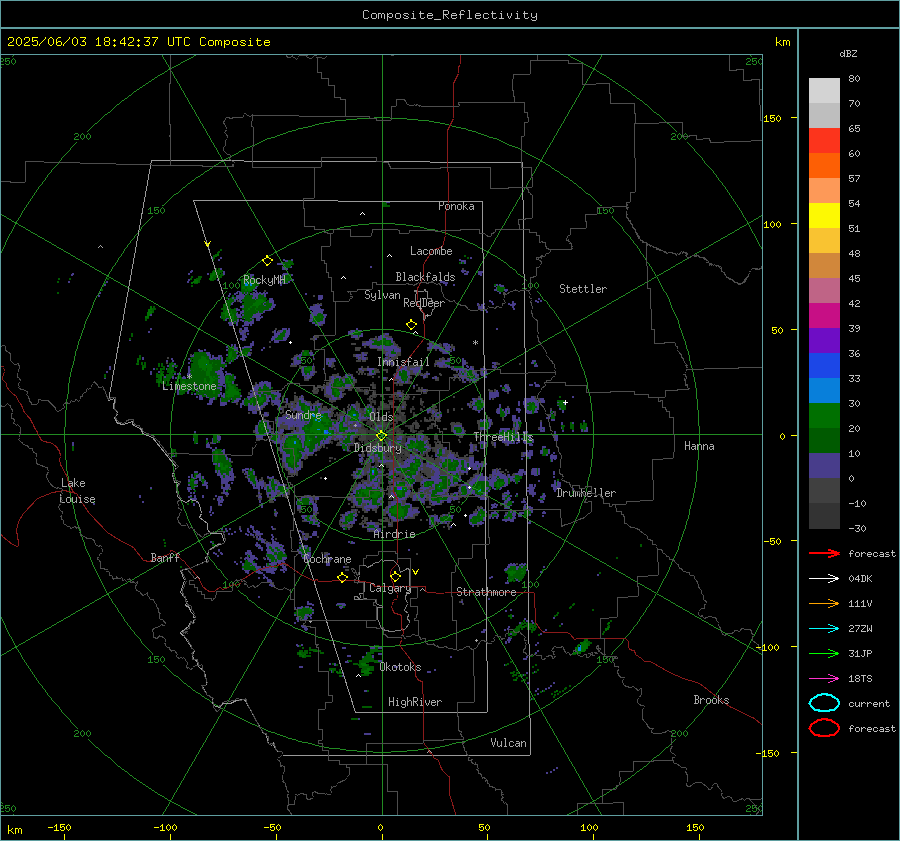Click the Cochrane label on the map

[x=327, y=559]
